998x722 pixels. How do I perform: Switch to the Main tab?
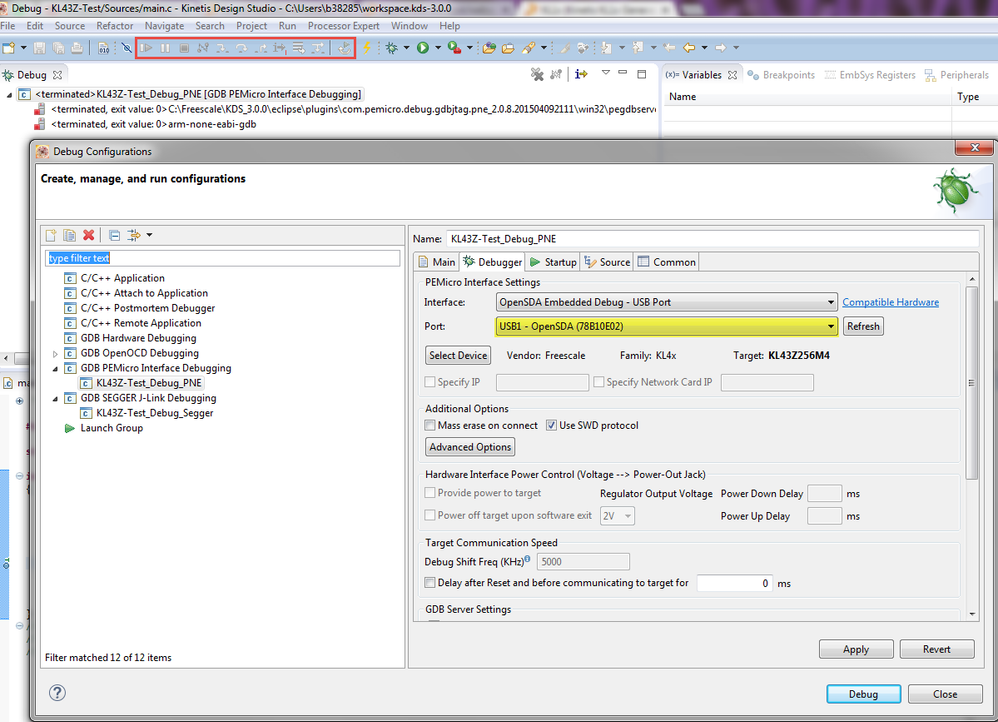437,262
